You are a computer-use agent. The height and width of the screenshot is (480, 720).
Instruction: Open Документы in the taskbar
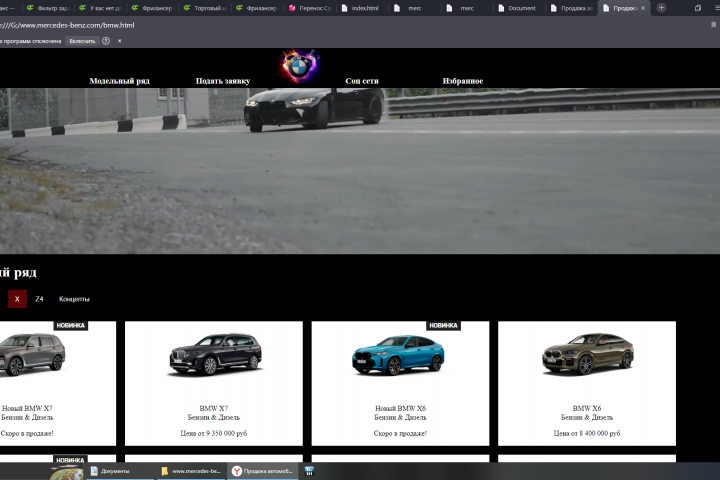[121, 471]
